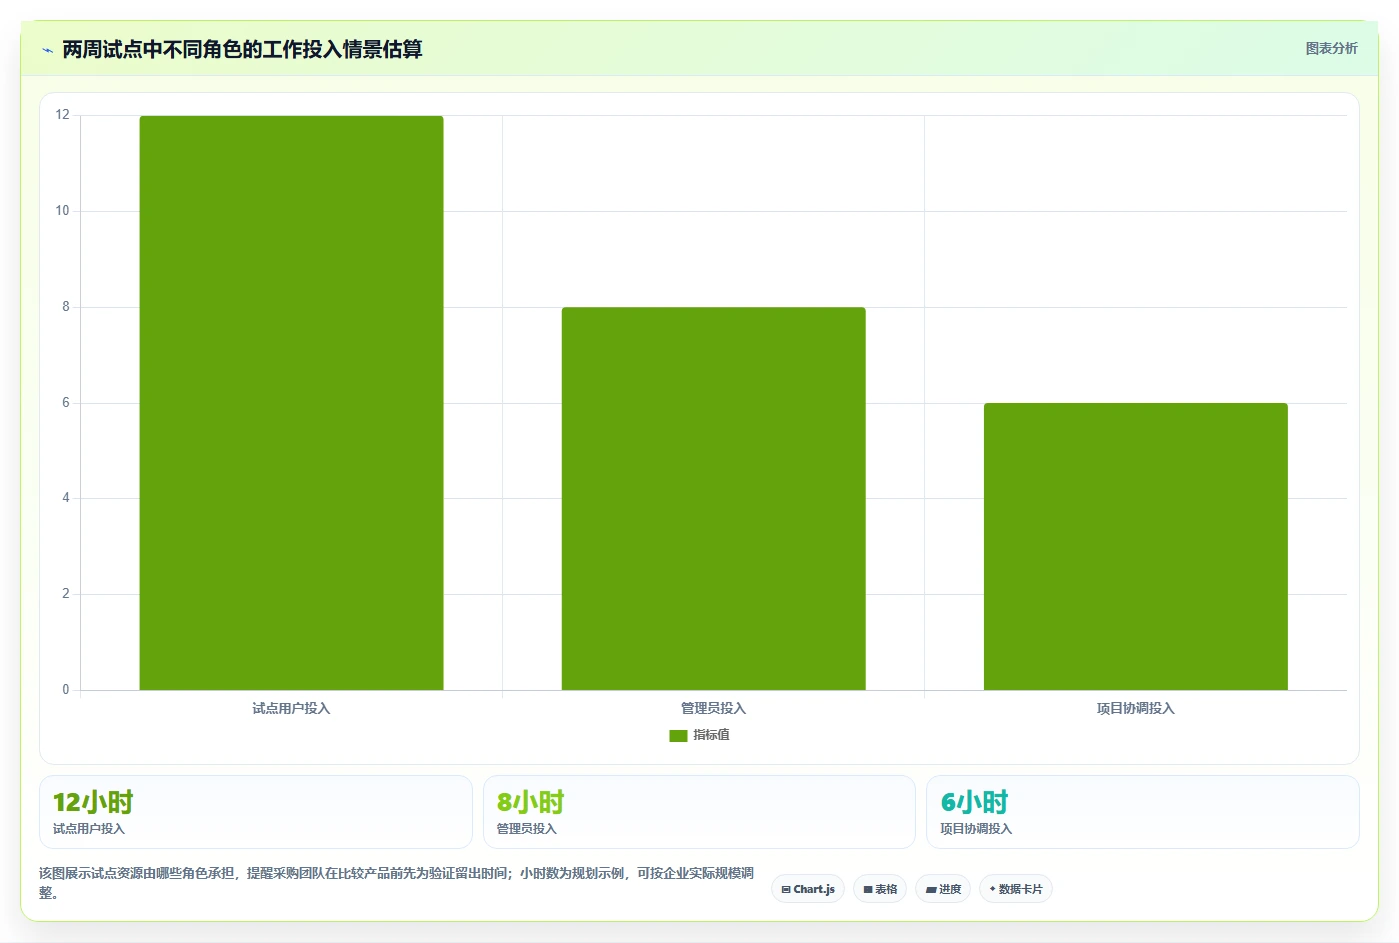Click the y-axis value 0

[x=66, y=690]
